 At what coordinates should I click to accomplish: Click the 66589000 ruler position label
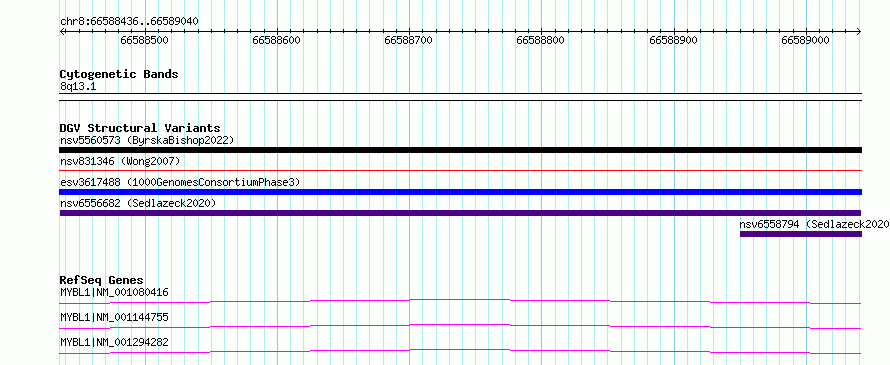tap(805, 40)
